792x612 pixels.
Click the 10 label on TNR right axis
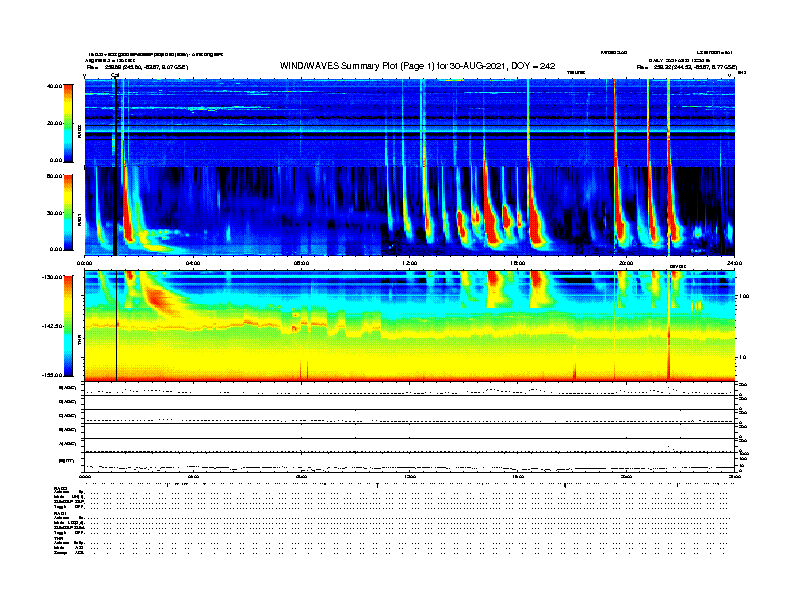742,357
